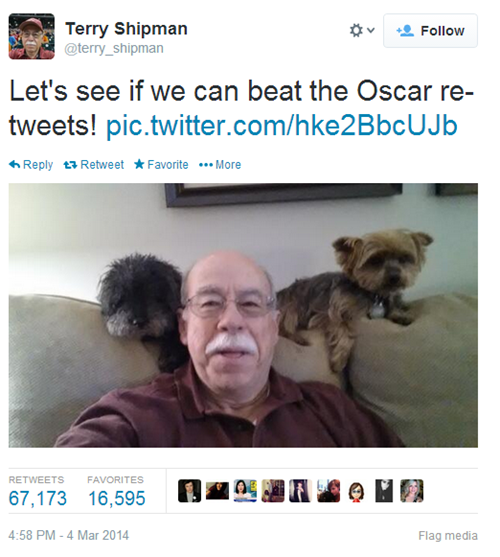
Task: Open the 4:58 PM - 4 Mar 2014 timestamp
Action: click(x=69, y=535)
